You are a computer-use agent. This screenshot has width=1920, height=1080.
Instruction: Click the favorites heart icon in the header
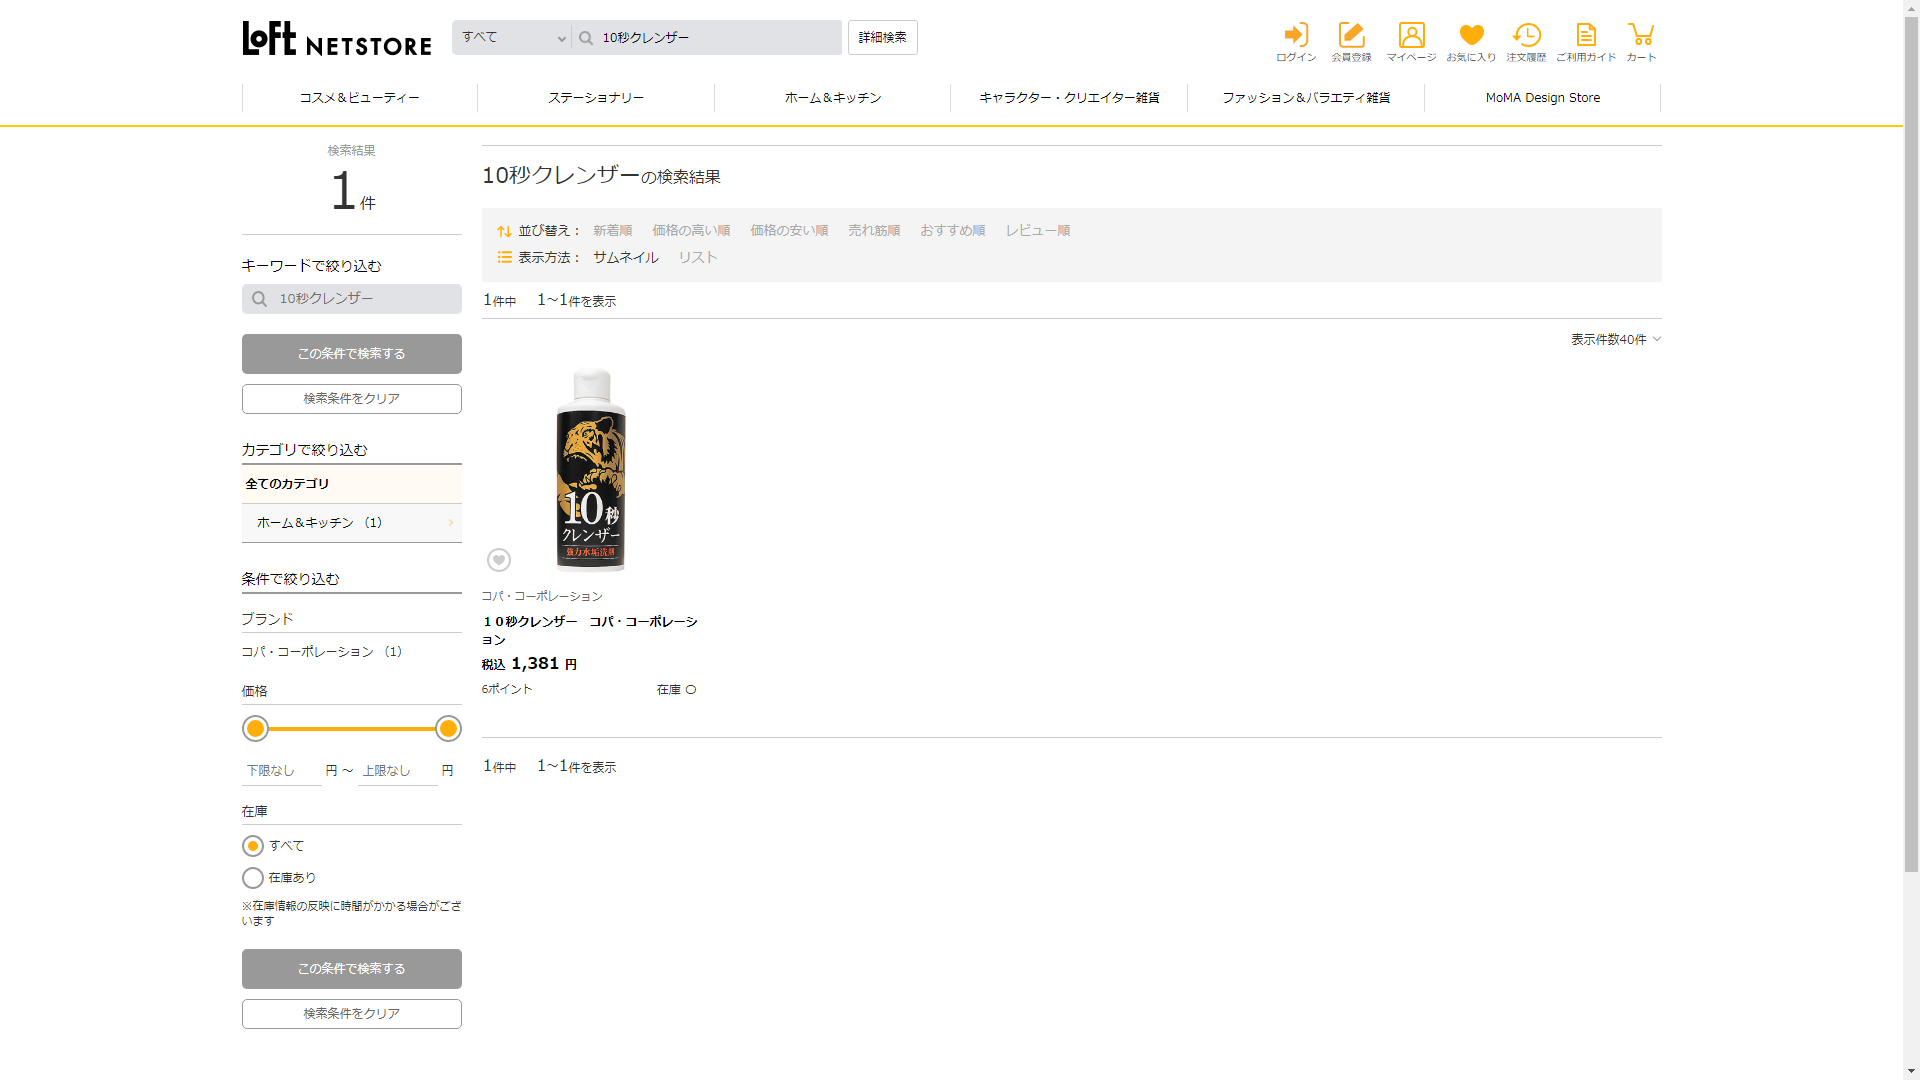tap(1471, 37)
